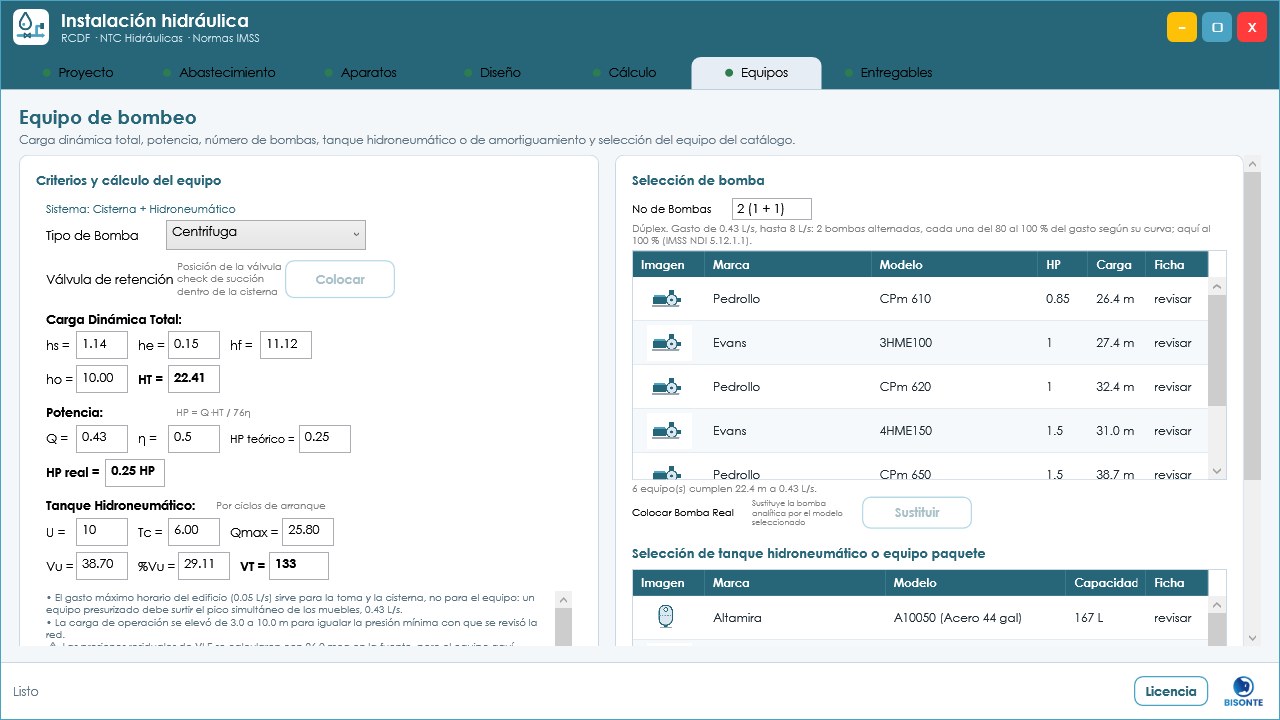
Task: Open ficha 'revisar' for Pedrollo CPm 620
Action: click(x=1173, y=387)
